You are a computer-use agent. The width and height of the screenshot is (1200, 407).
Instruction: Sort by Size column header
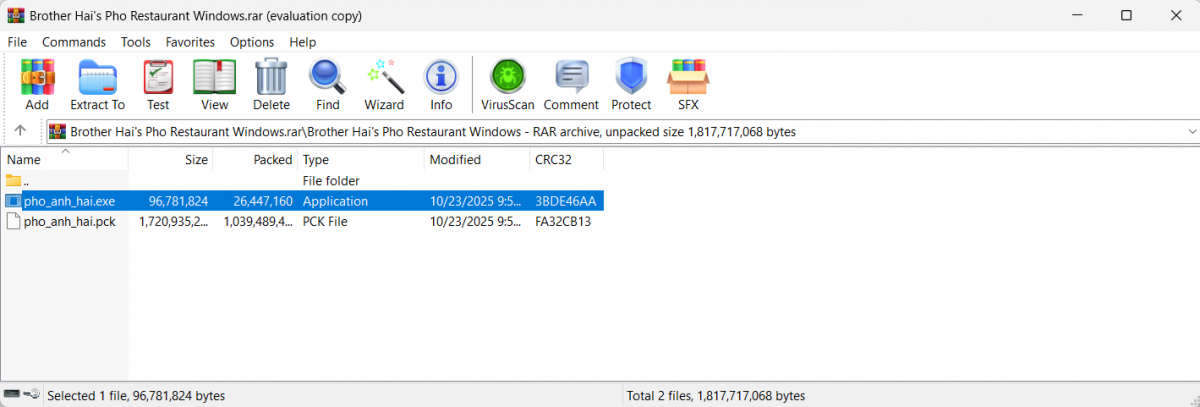[x=171, y=160]
